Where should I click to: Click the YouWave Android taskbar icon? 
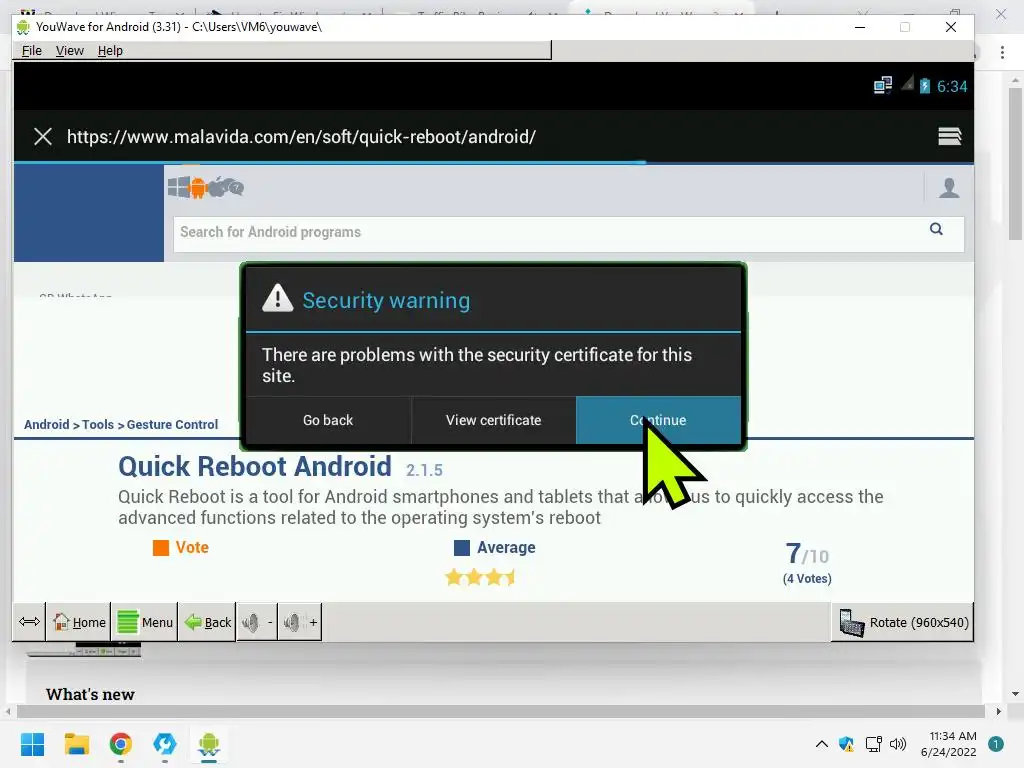point(209,744)
